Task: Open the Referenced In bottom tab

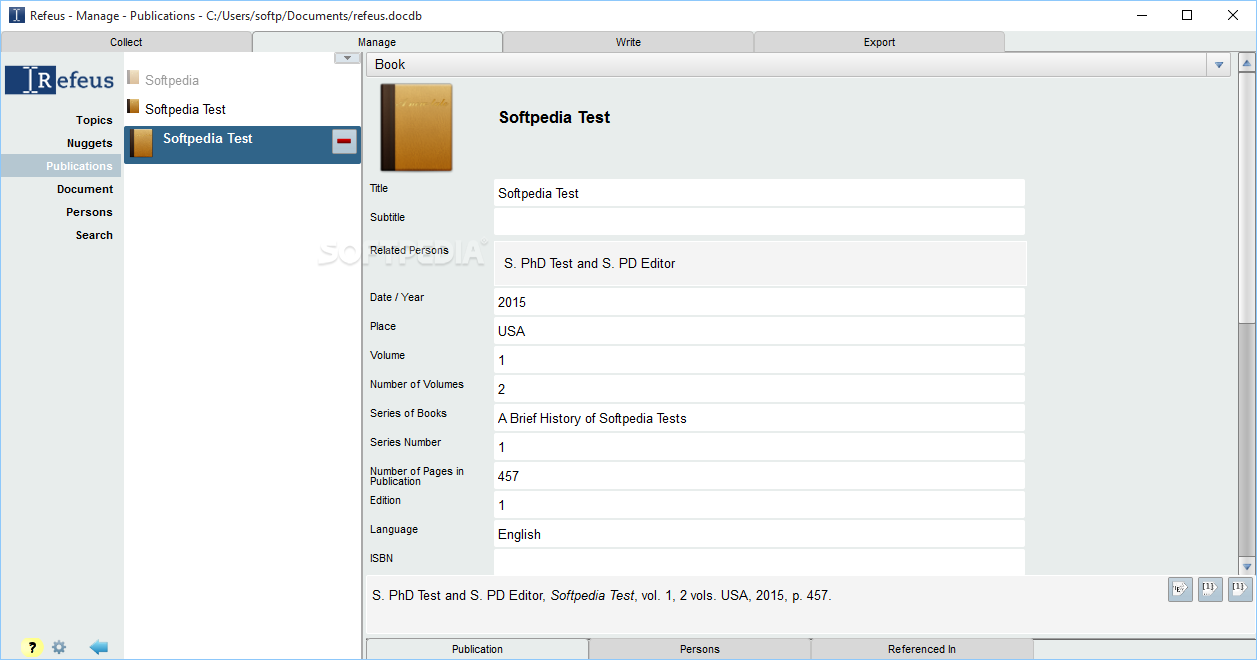Action: pos(922,649)
